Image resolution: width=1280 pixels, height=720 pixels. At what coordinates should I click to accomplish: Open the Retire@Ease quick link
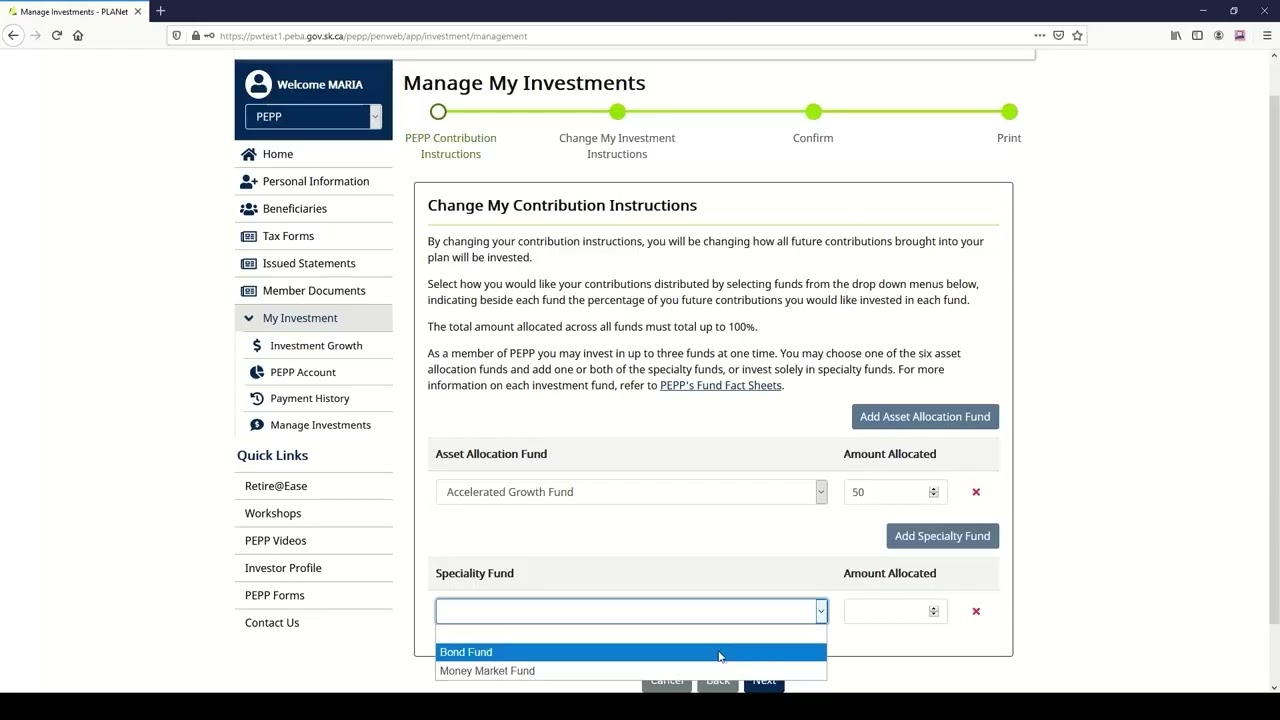[x=276, y=486]
